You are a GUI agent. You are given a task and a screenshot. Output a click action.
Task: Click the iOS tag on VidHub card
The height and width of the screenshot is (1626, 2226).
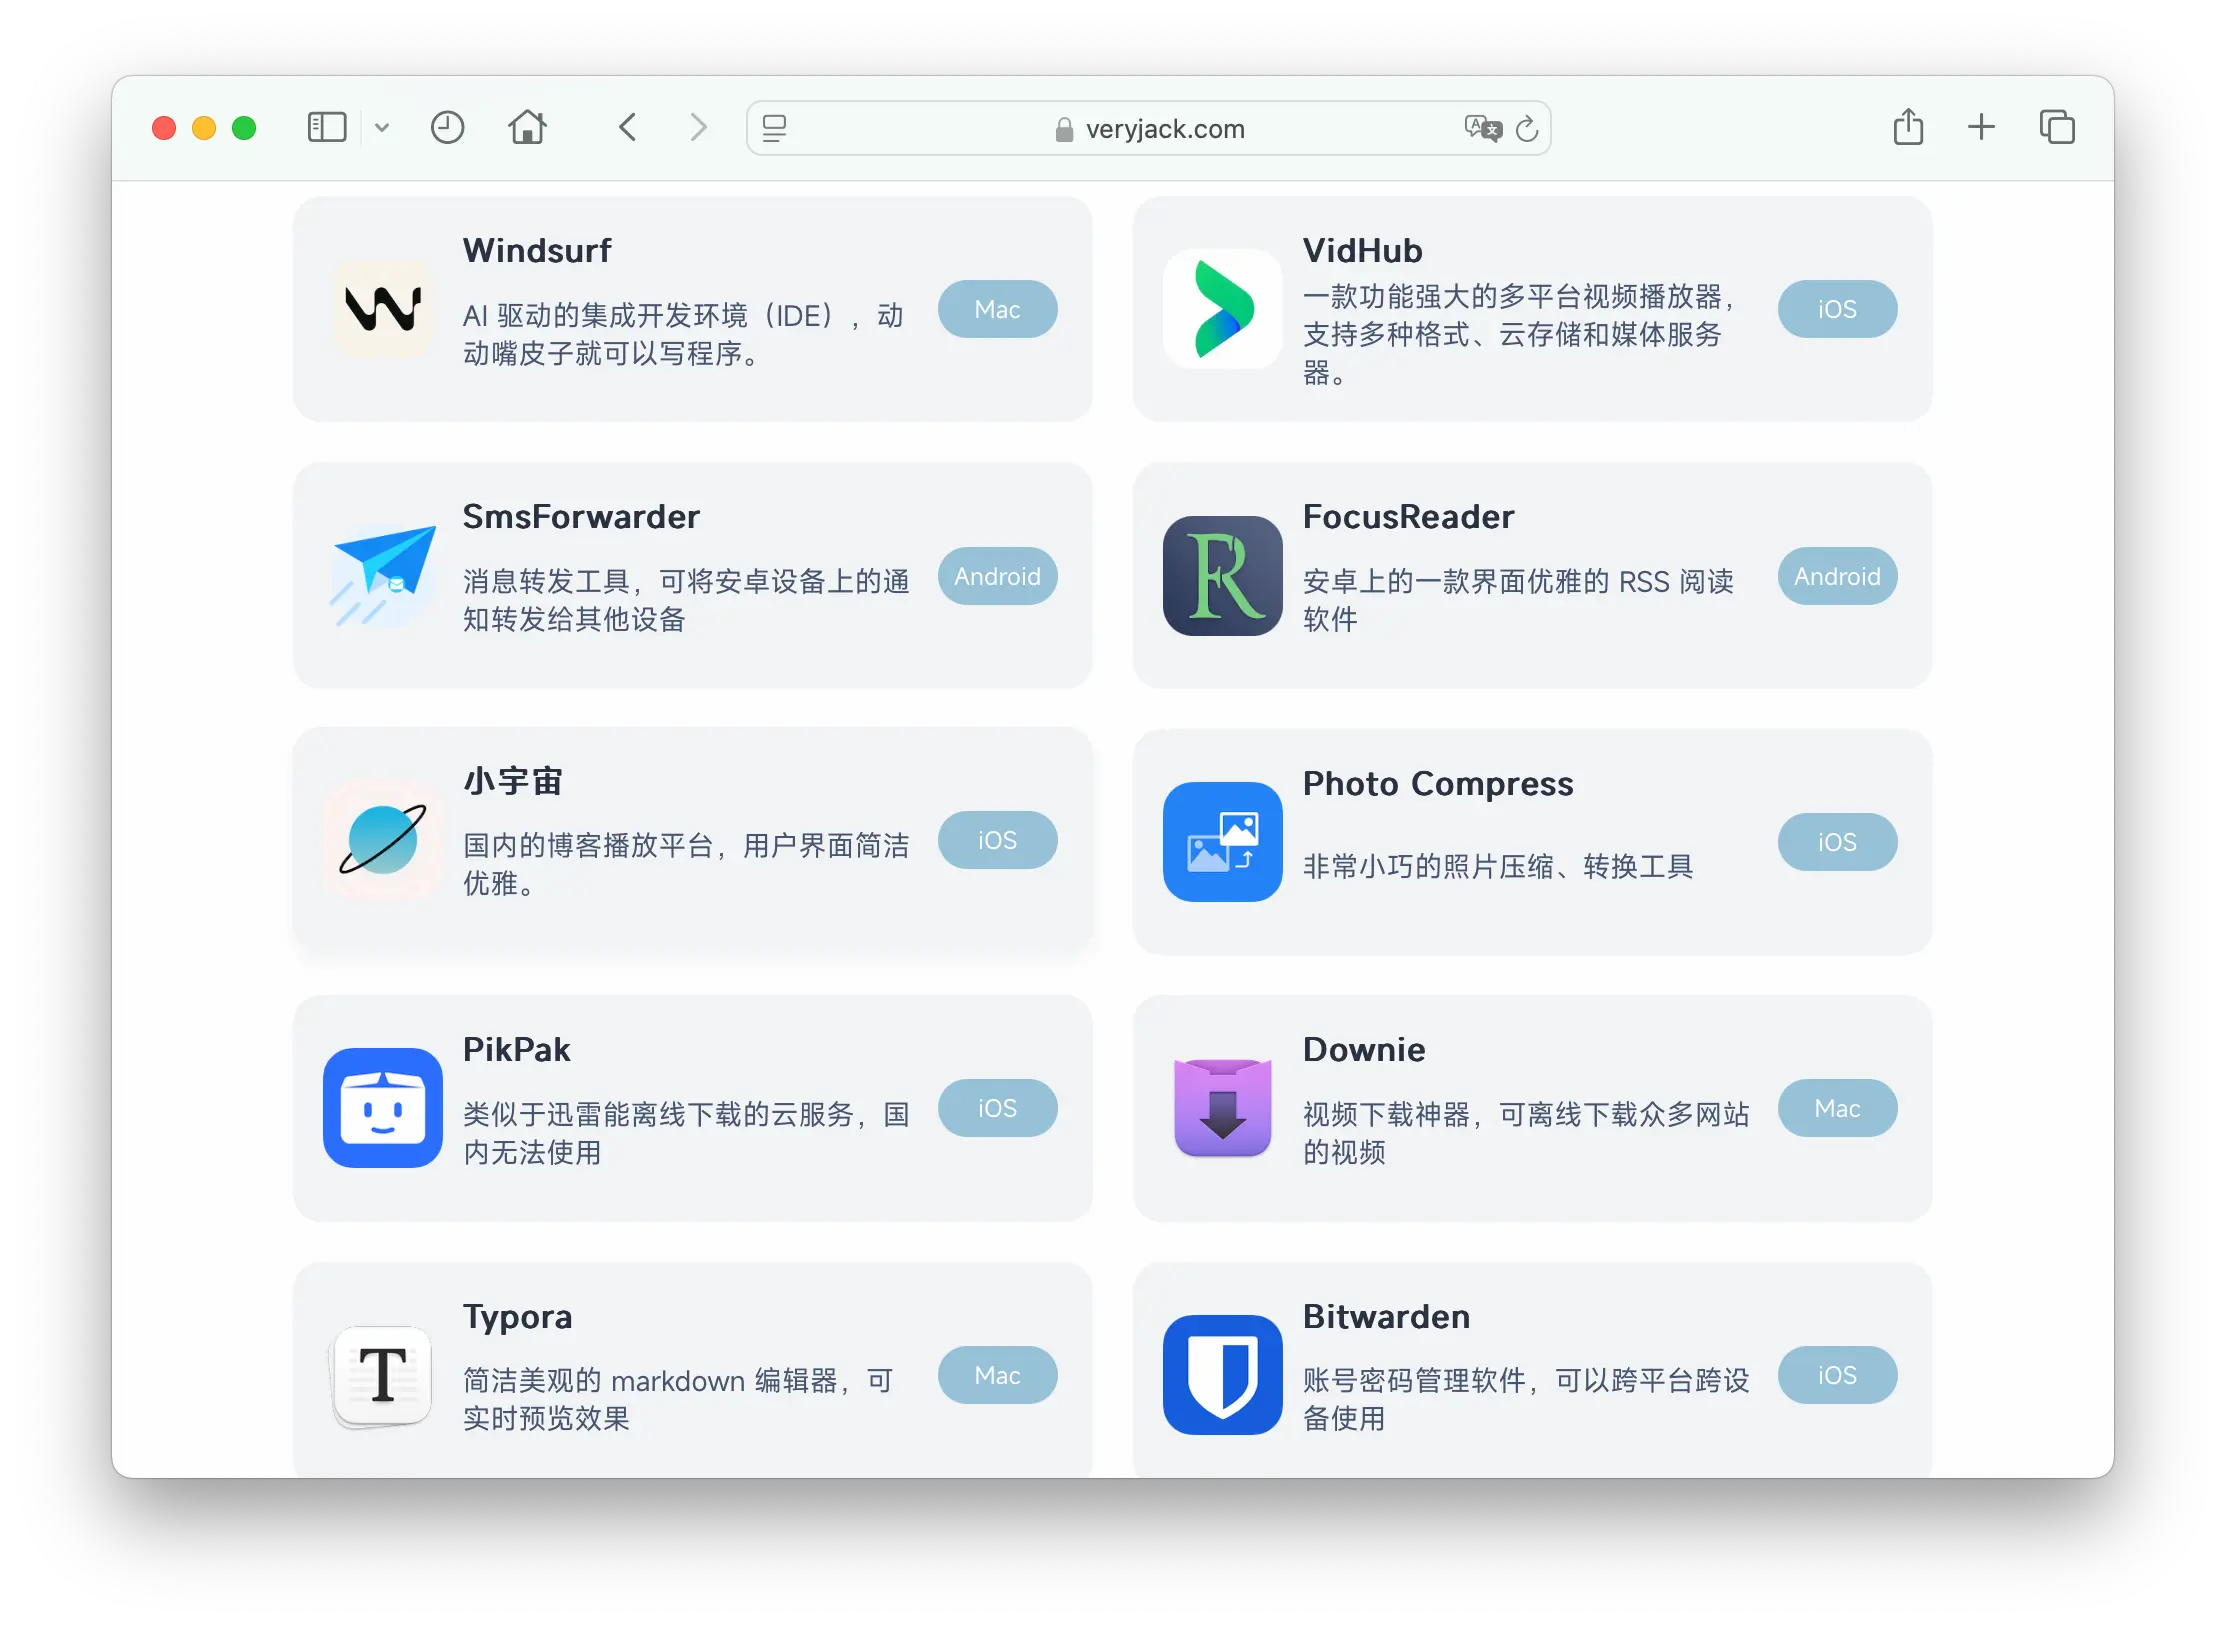coord(1837,309)
